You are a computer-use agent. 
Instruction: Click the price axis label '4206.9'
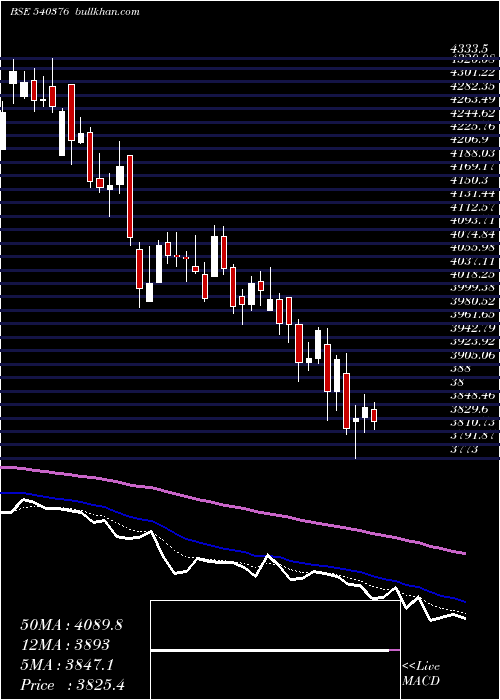469,140
